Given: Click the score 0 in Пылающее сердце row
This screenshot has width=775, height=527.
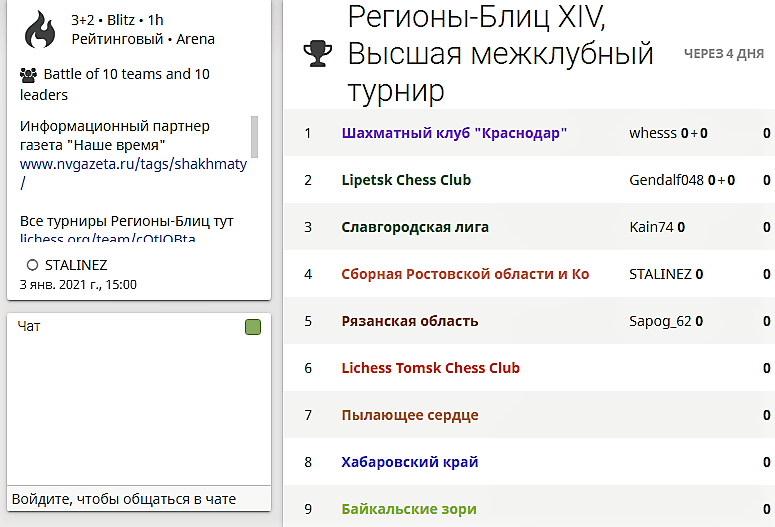Looking at the screenshot, I should (767, 415).
